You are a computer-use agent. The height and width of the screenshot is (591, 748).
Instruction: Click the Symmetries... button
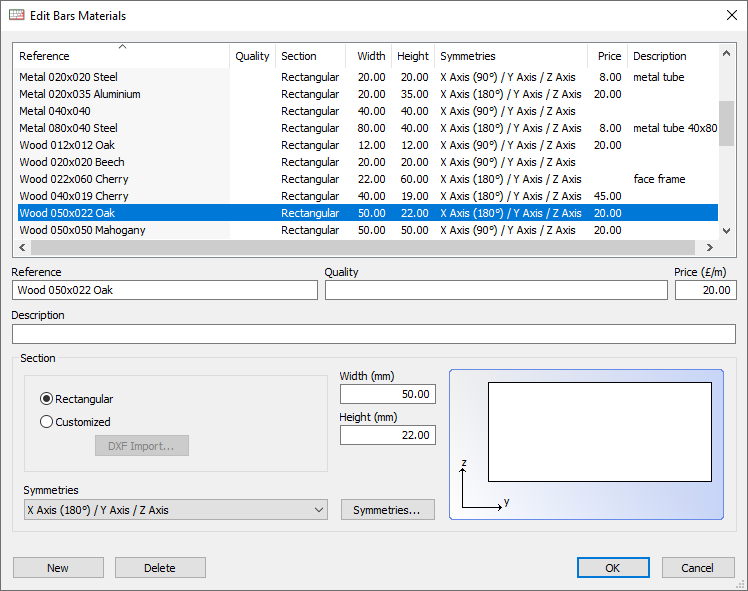tap(387, 510)
